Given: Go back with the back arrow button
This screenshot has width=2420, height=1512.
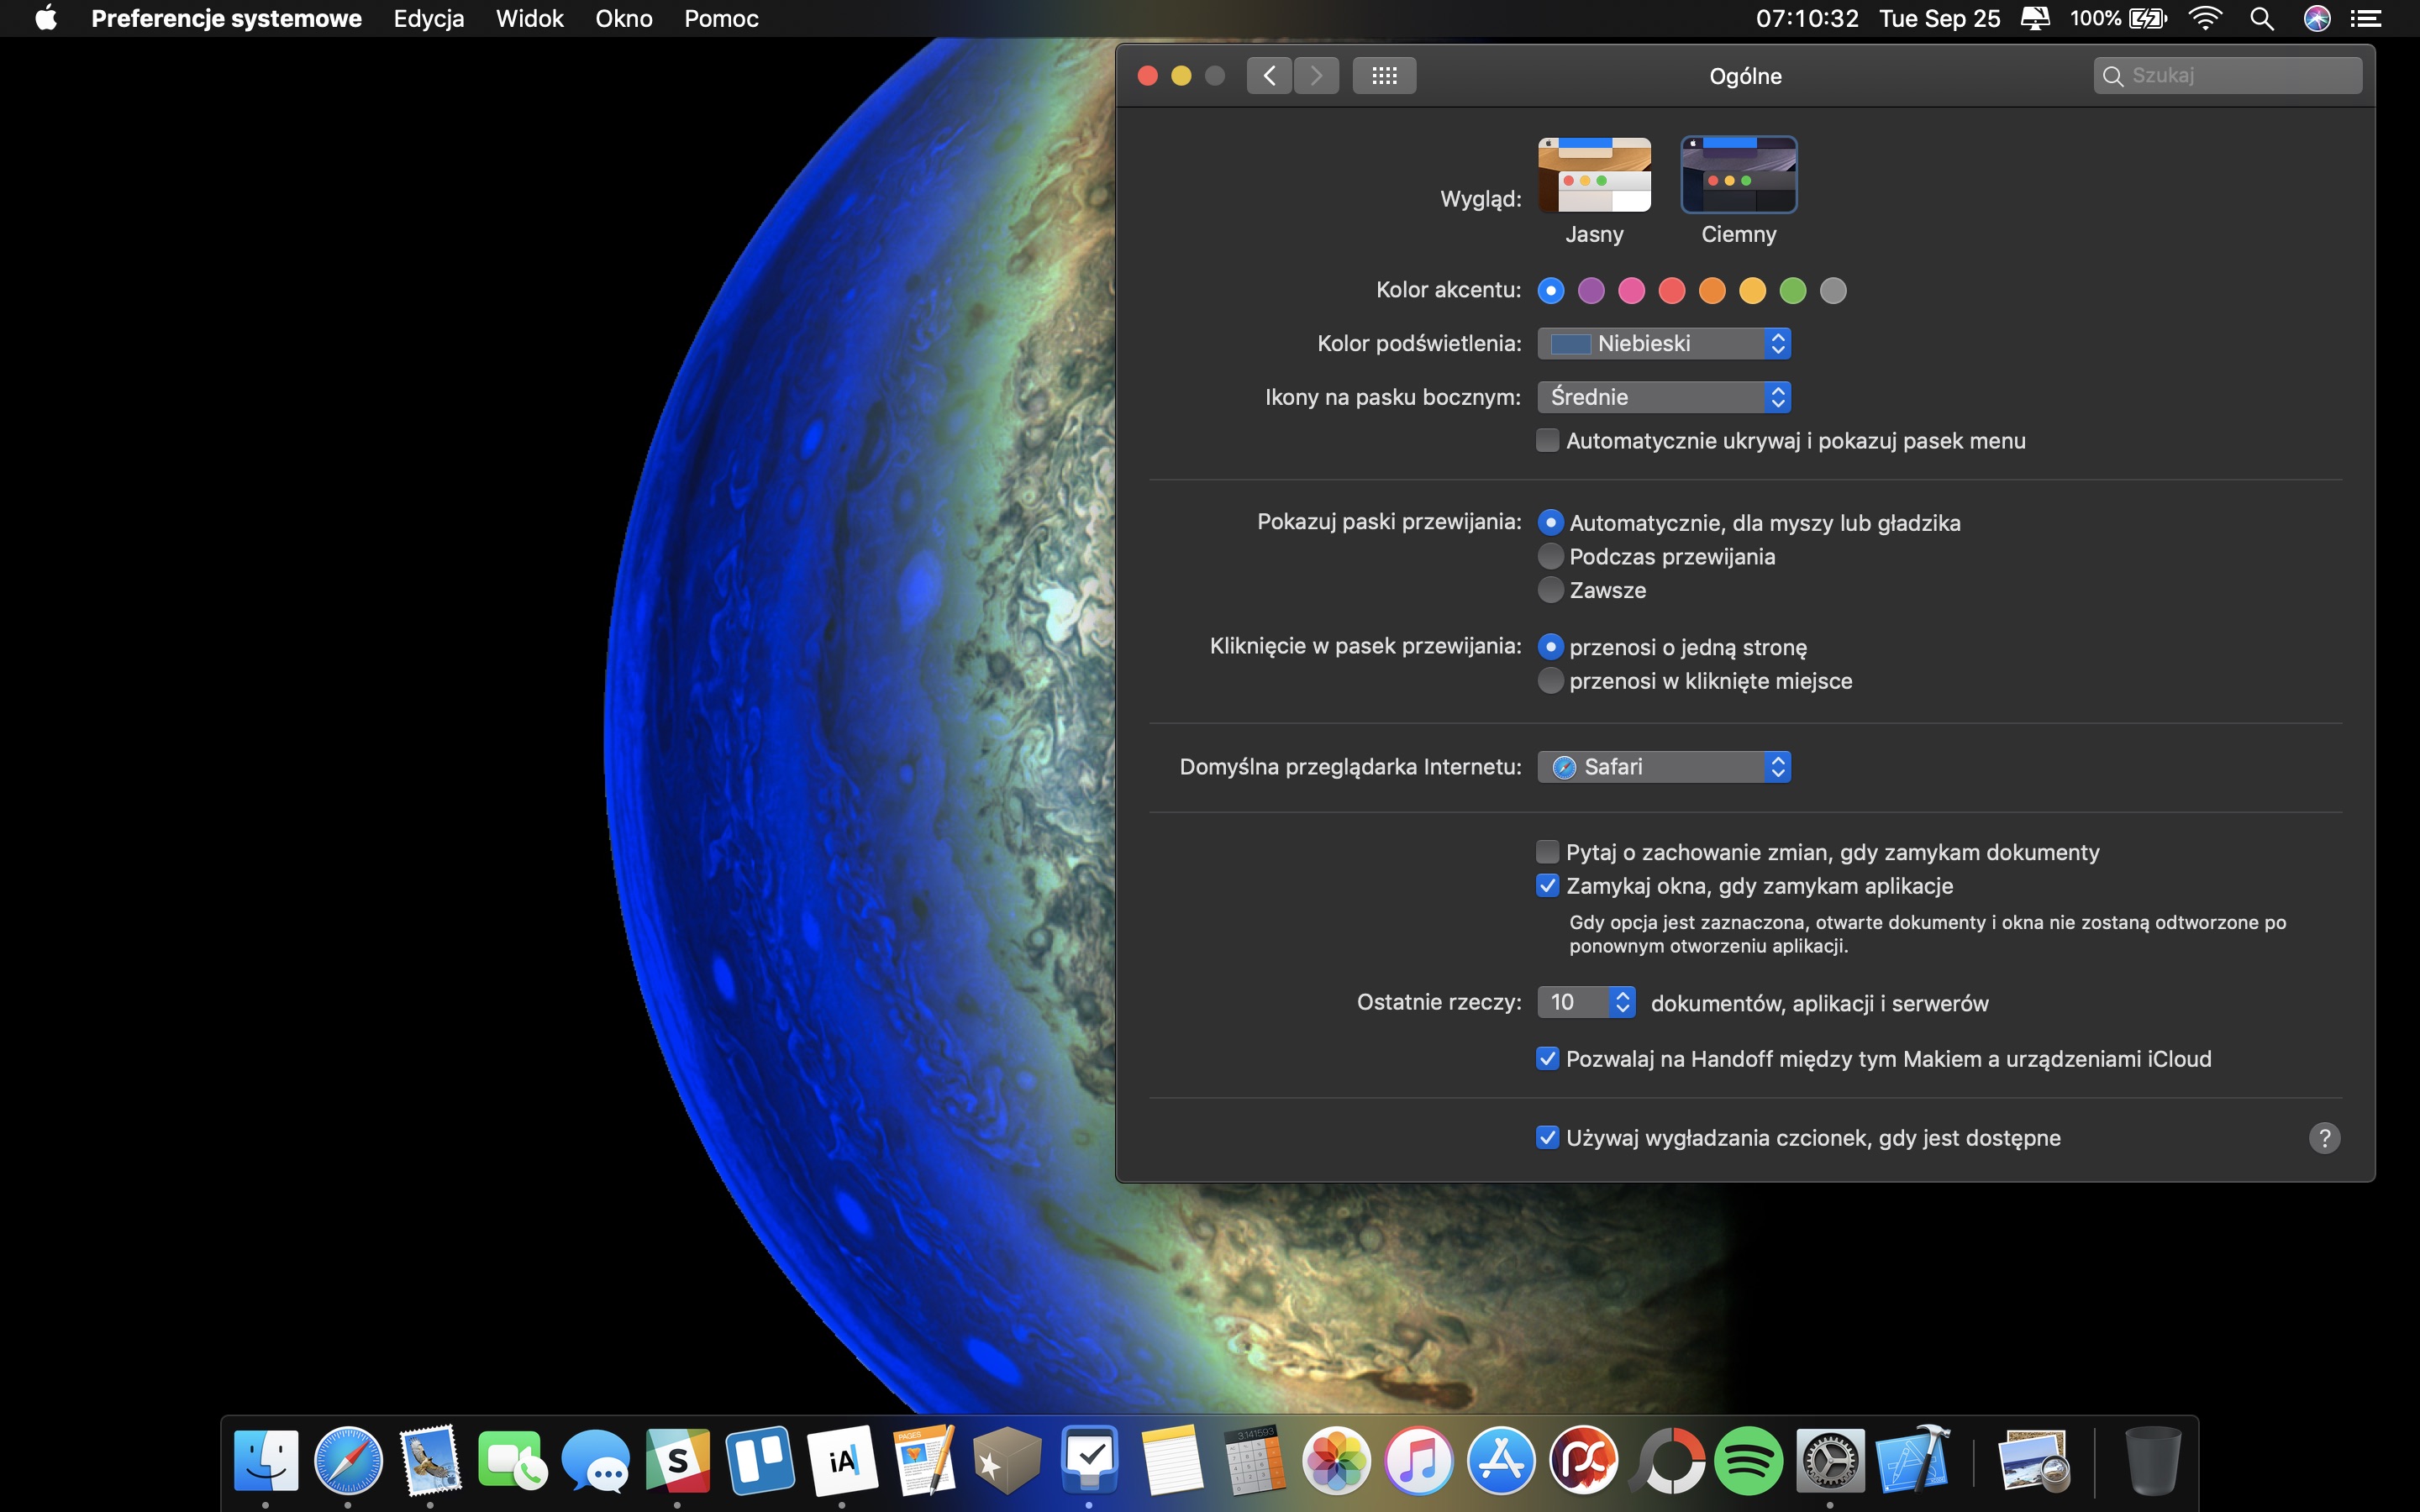Looking at the screenshot, I should point(1269,75).
